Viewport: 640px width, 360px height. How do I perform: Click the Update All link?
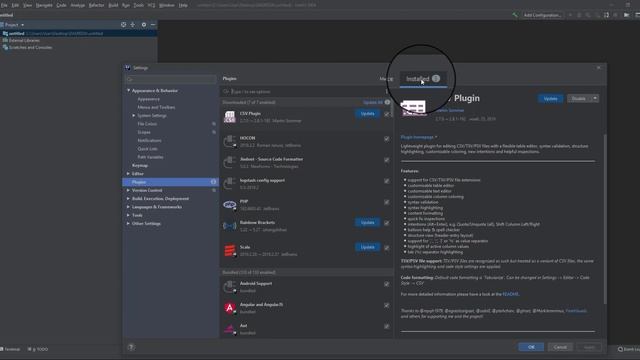click(x=373, y=102)
